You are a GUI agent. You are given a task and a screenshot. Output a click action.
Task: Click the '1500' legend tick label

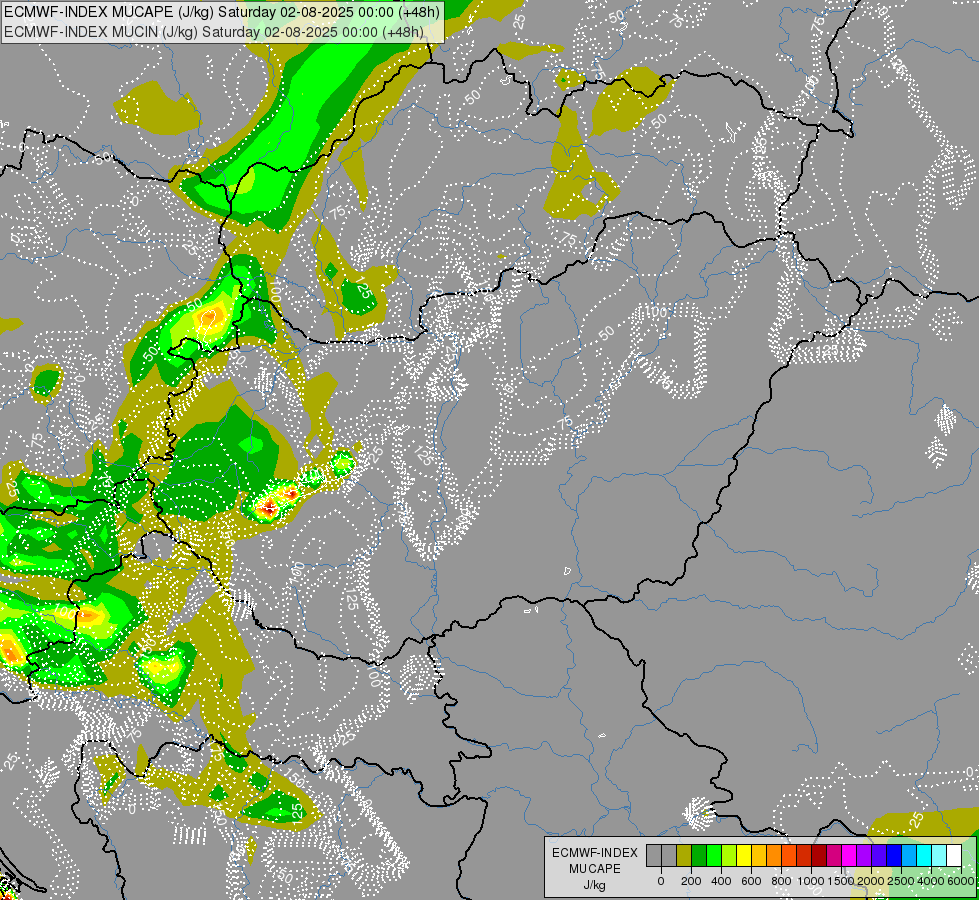click(840, 881)
